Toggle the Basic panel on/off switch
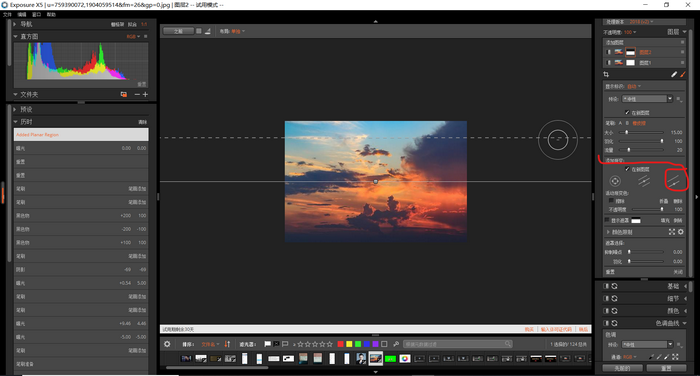This screenshot has height=376, width=700. coord(606,286)
